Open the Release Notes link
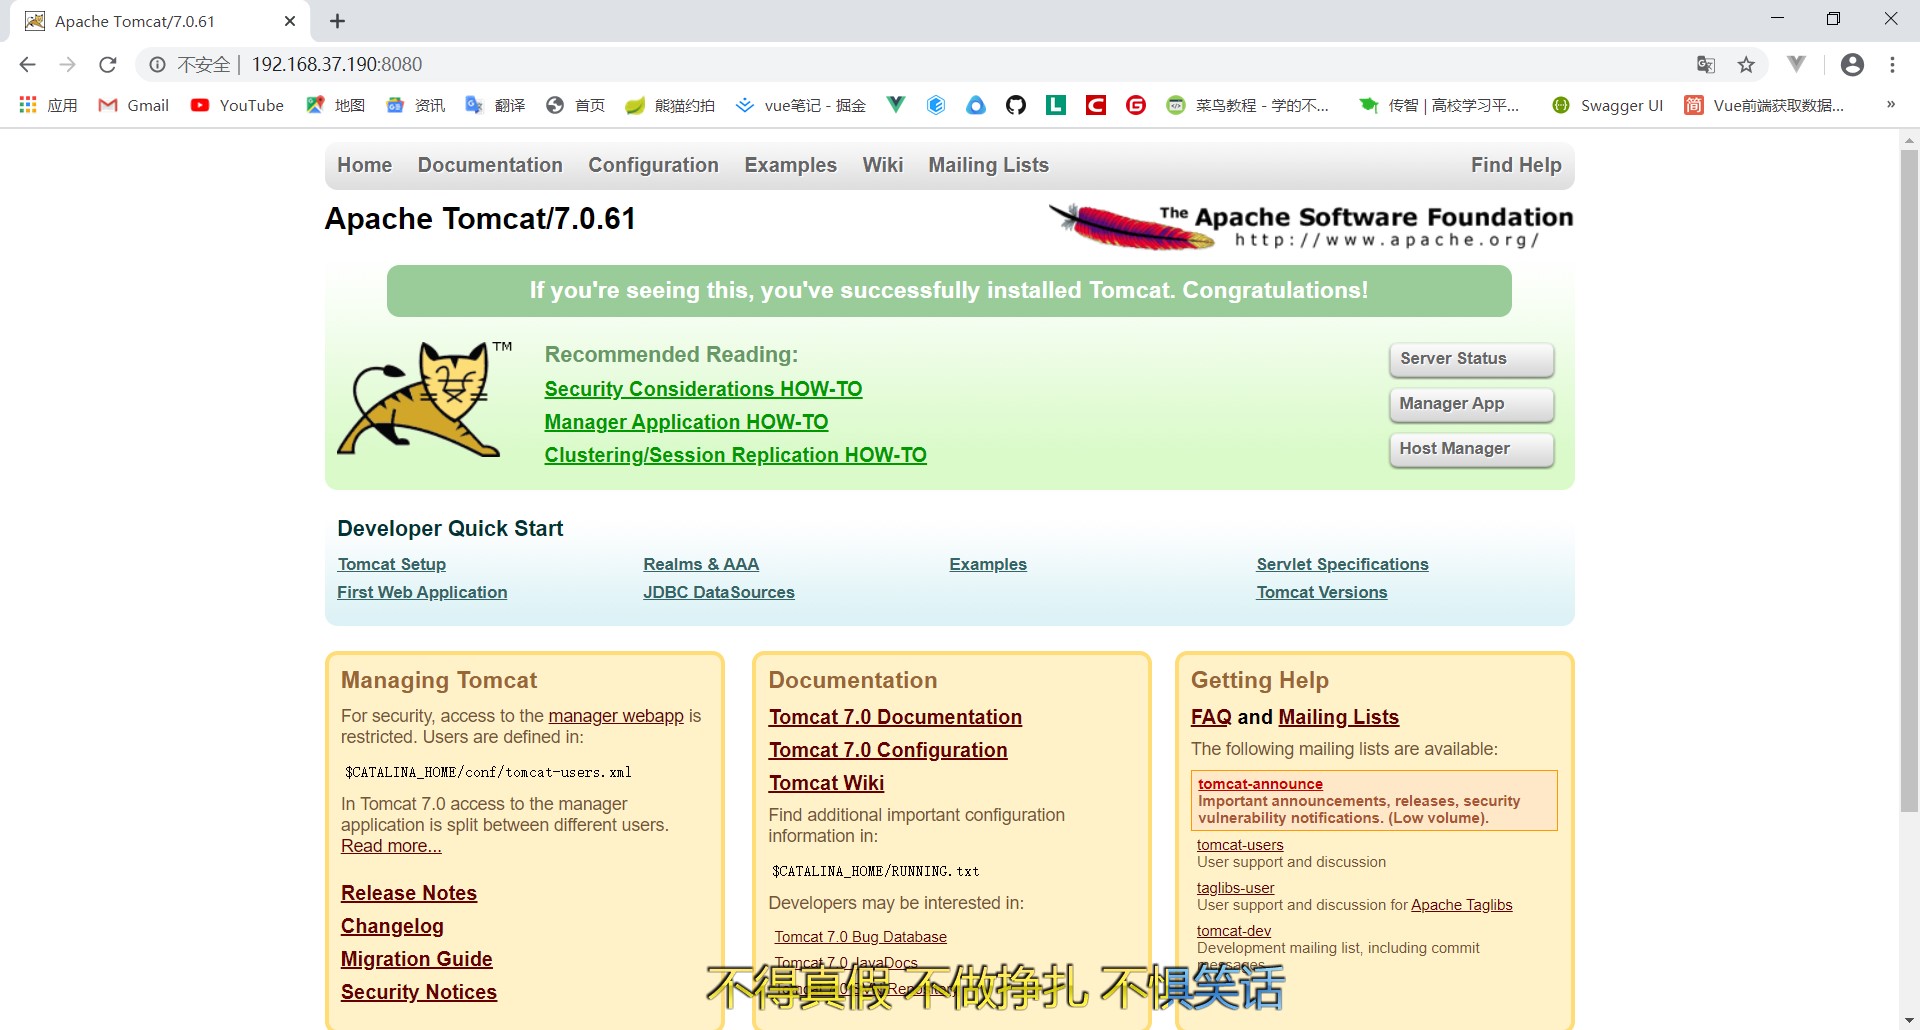 tap(409, 893)
